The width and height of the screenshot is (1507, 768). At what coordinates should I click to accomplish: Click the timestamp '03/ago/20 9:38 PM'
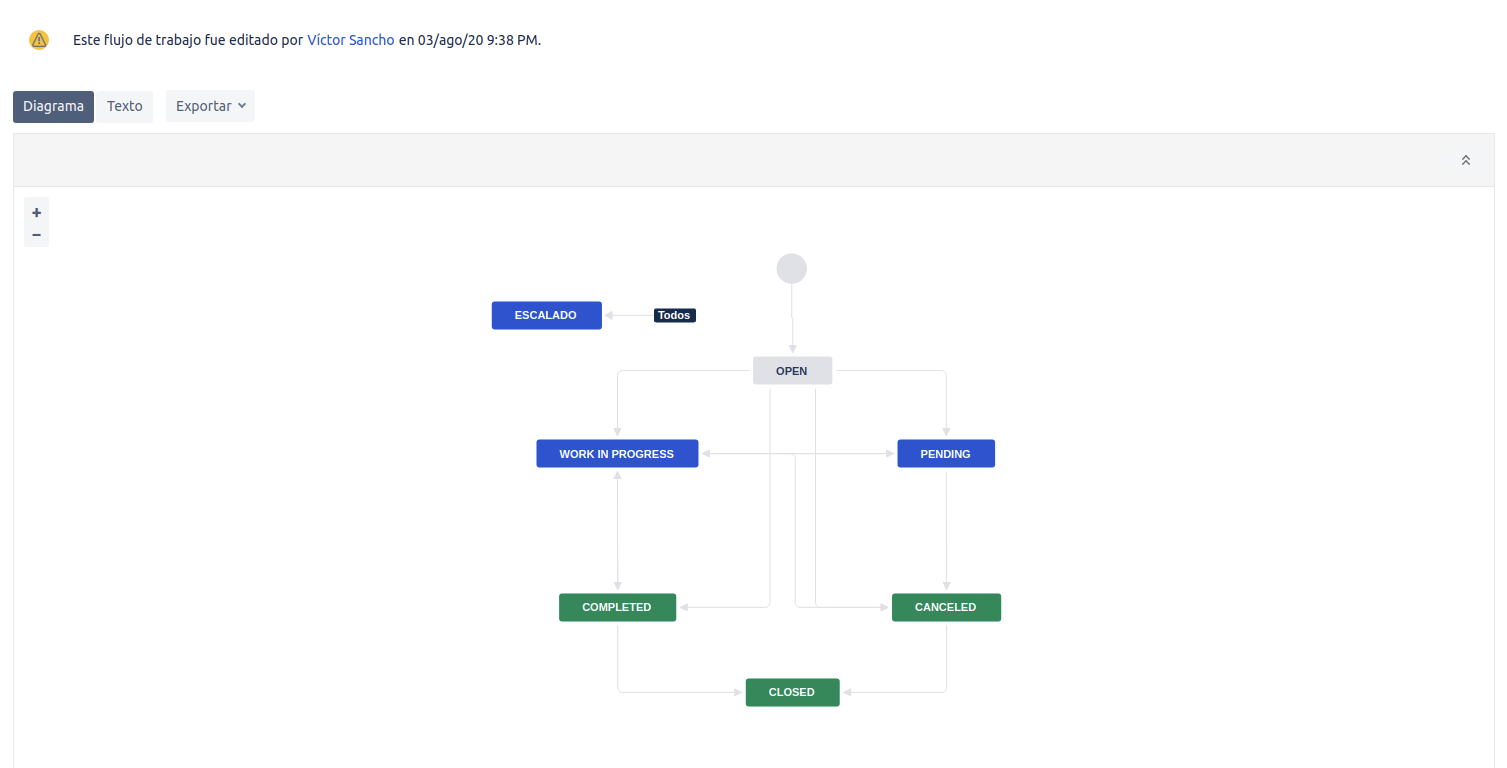pyautogui.click(x=477, y=40)
